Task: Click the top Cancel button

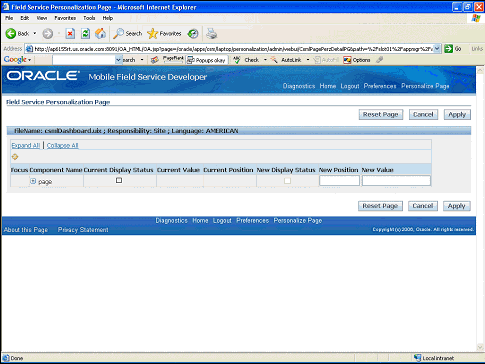Action: point(423,114)
